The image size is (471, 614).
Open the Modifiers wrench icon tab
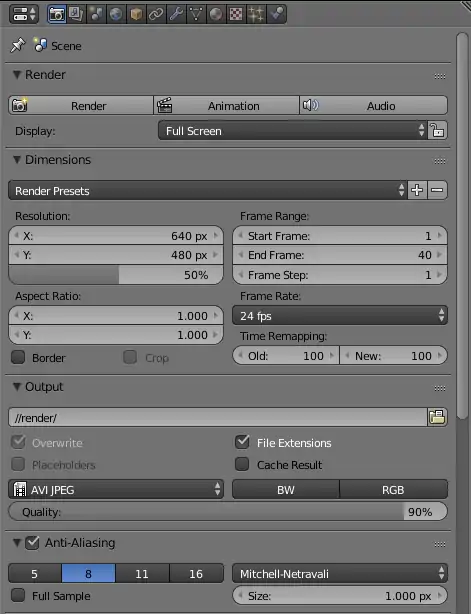(176, 14)
